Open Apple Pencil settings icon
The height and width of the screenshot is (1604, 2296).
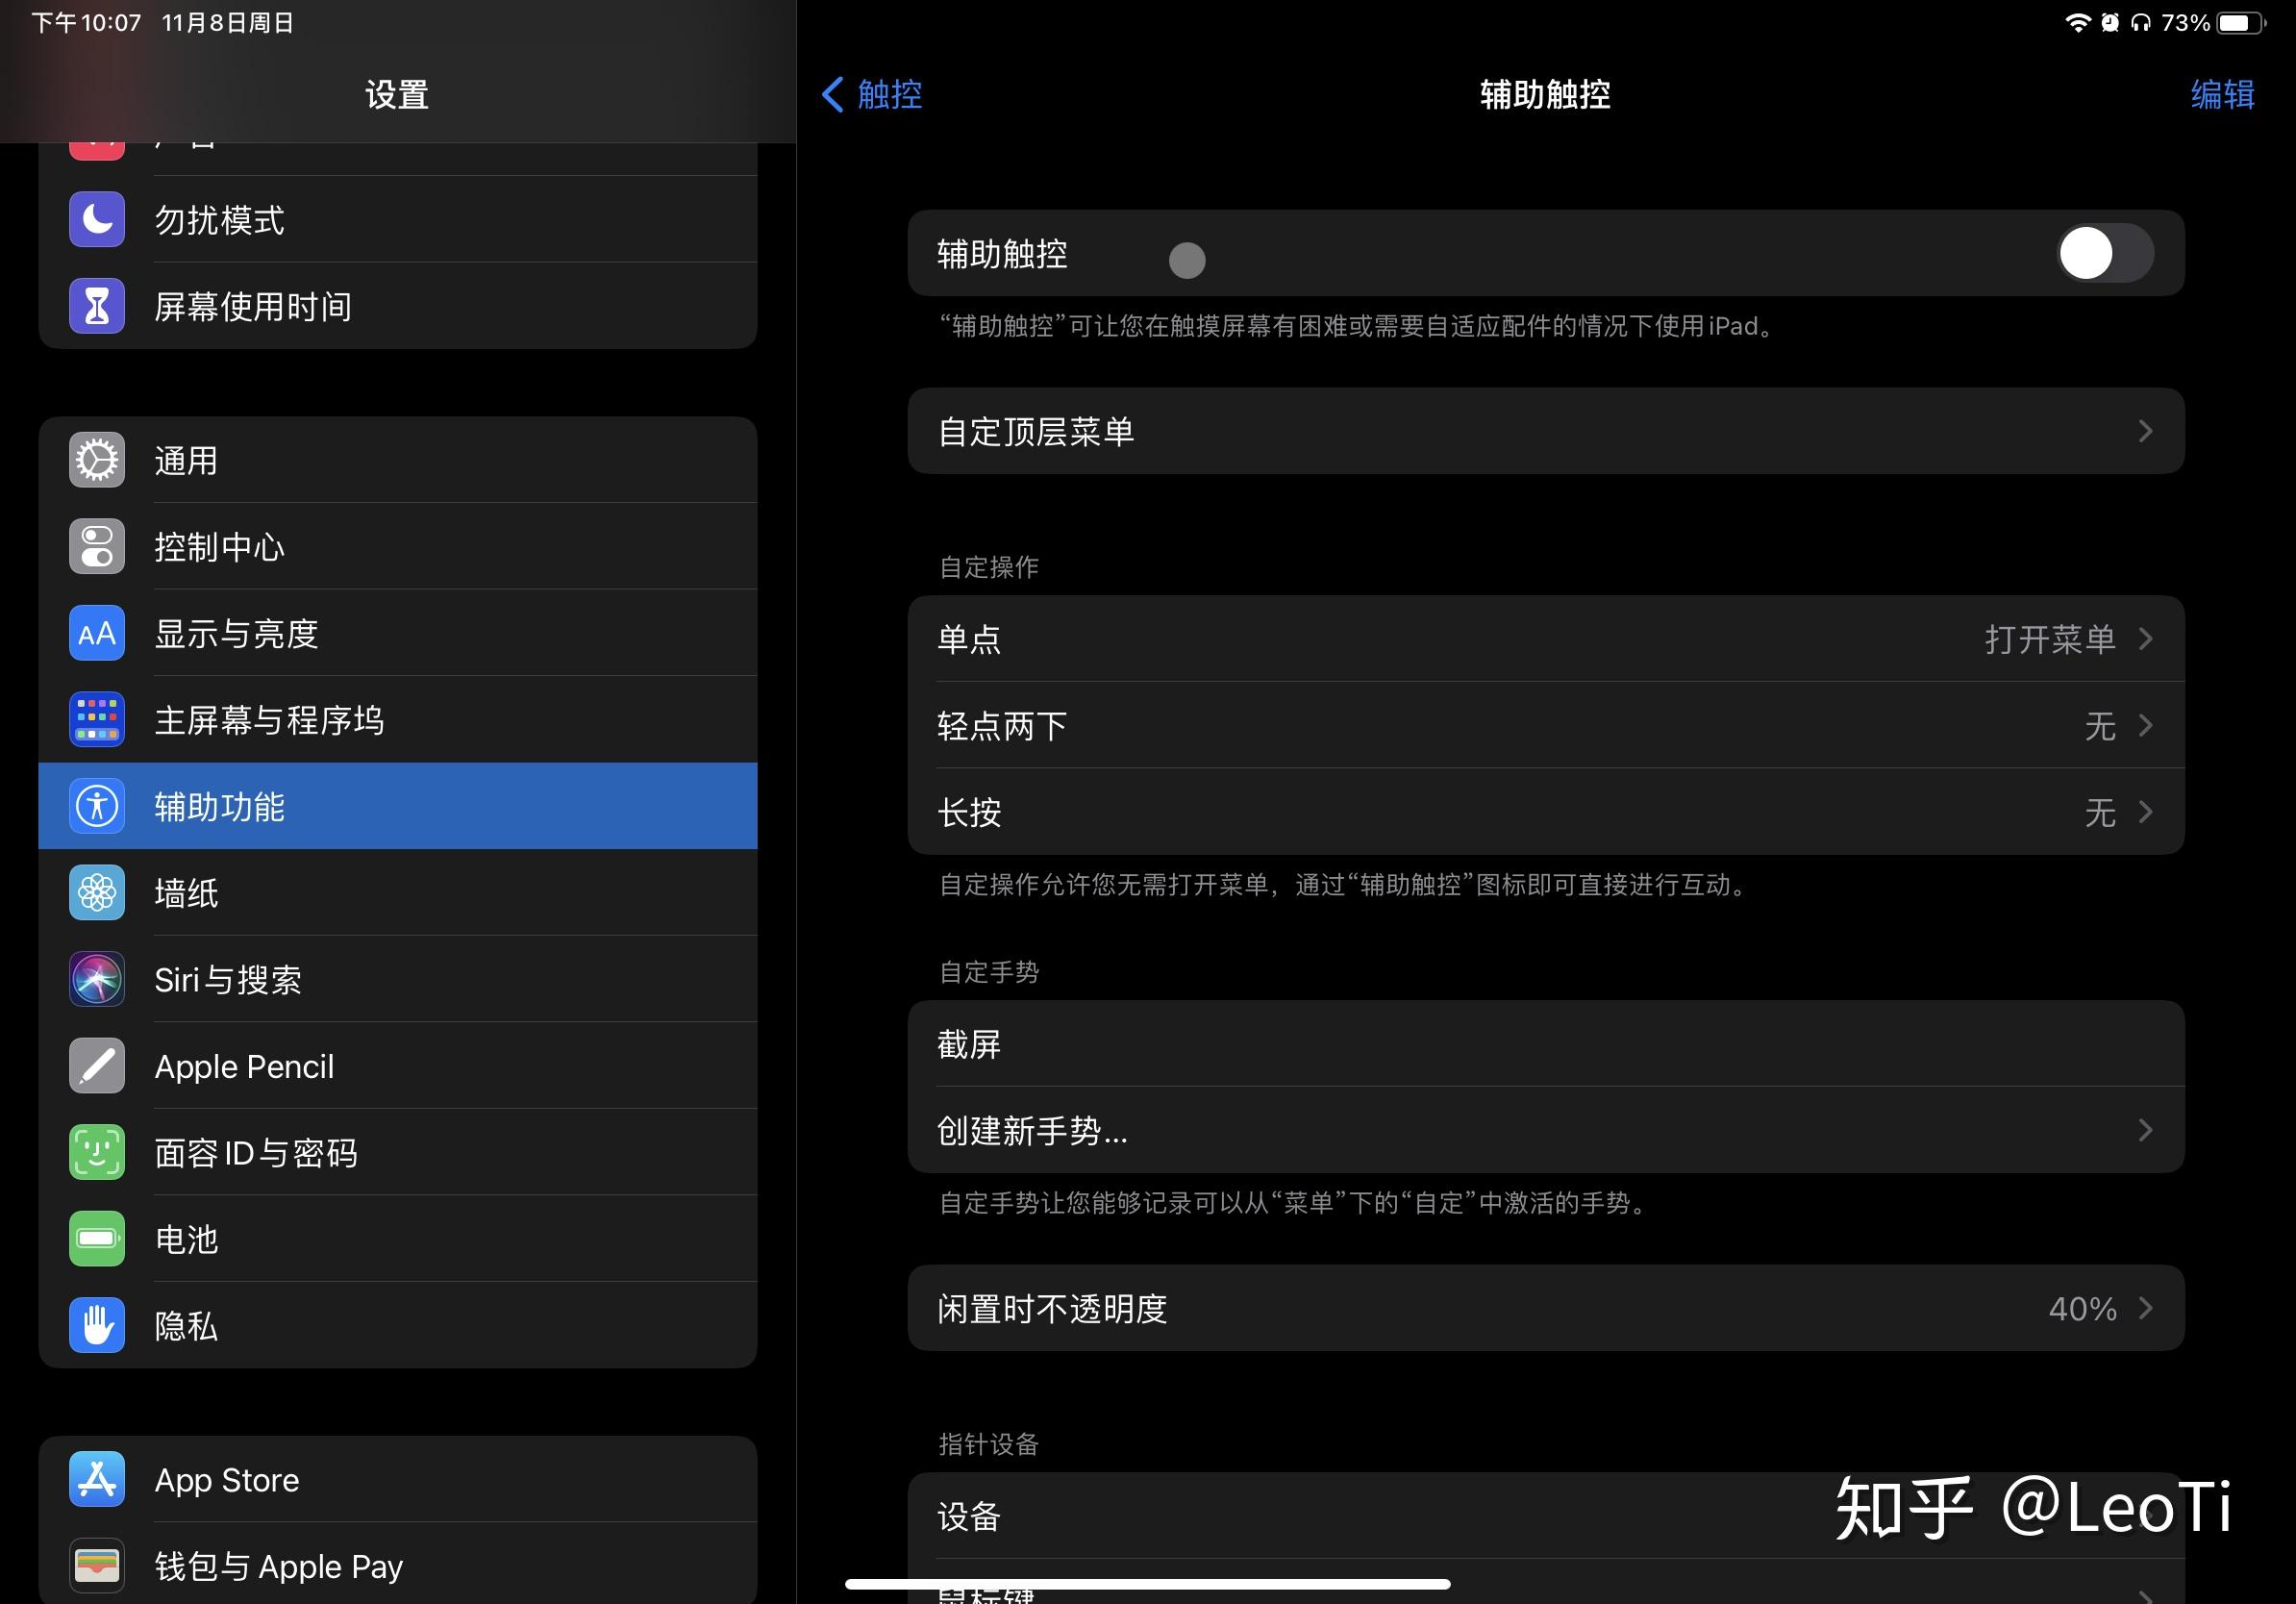(96, 1066)
